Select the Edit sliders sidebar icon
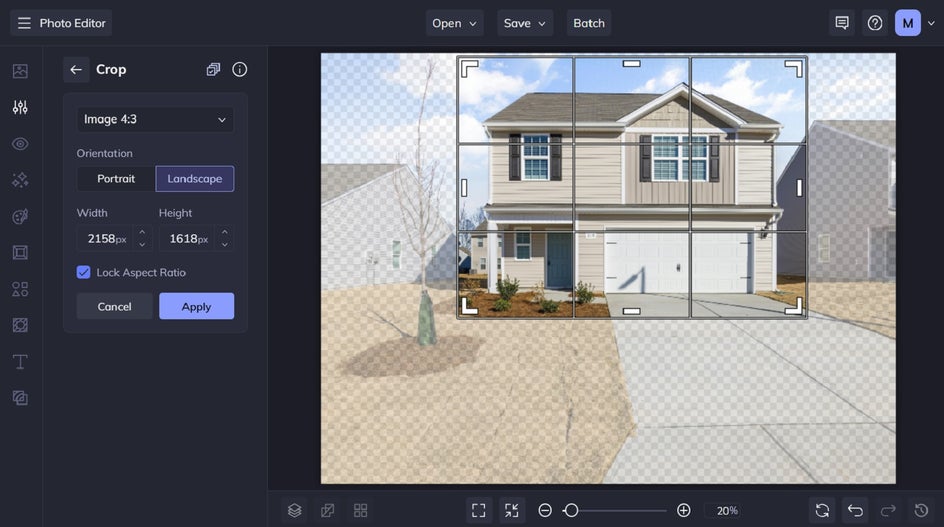The width and height of the screenshot is (944, 527). [x=20, y=107]
